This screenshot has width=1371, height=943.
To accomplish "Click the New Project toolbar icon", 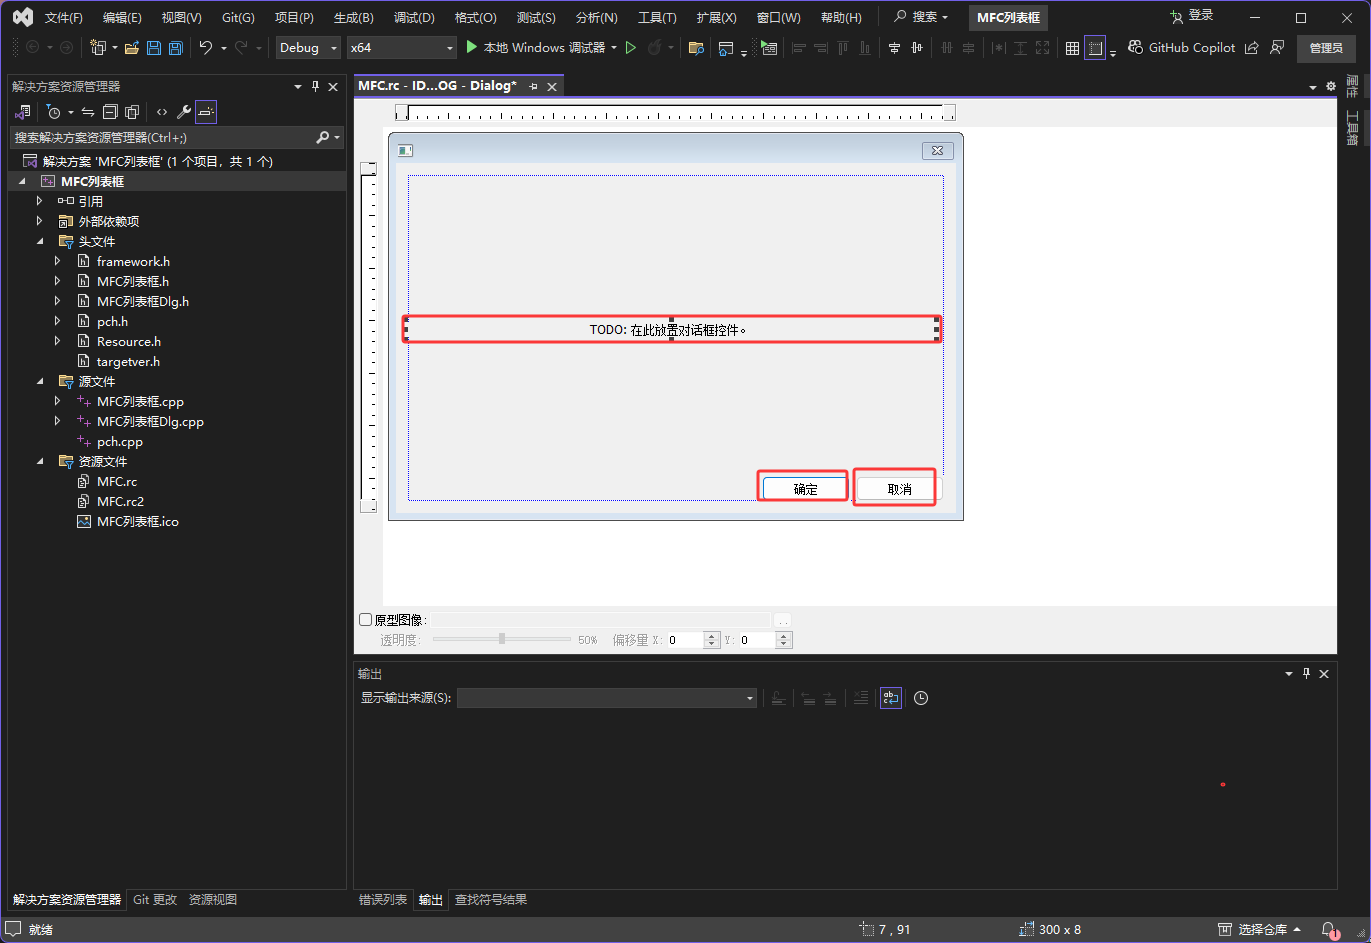I will (x=97, y=48).
